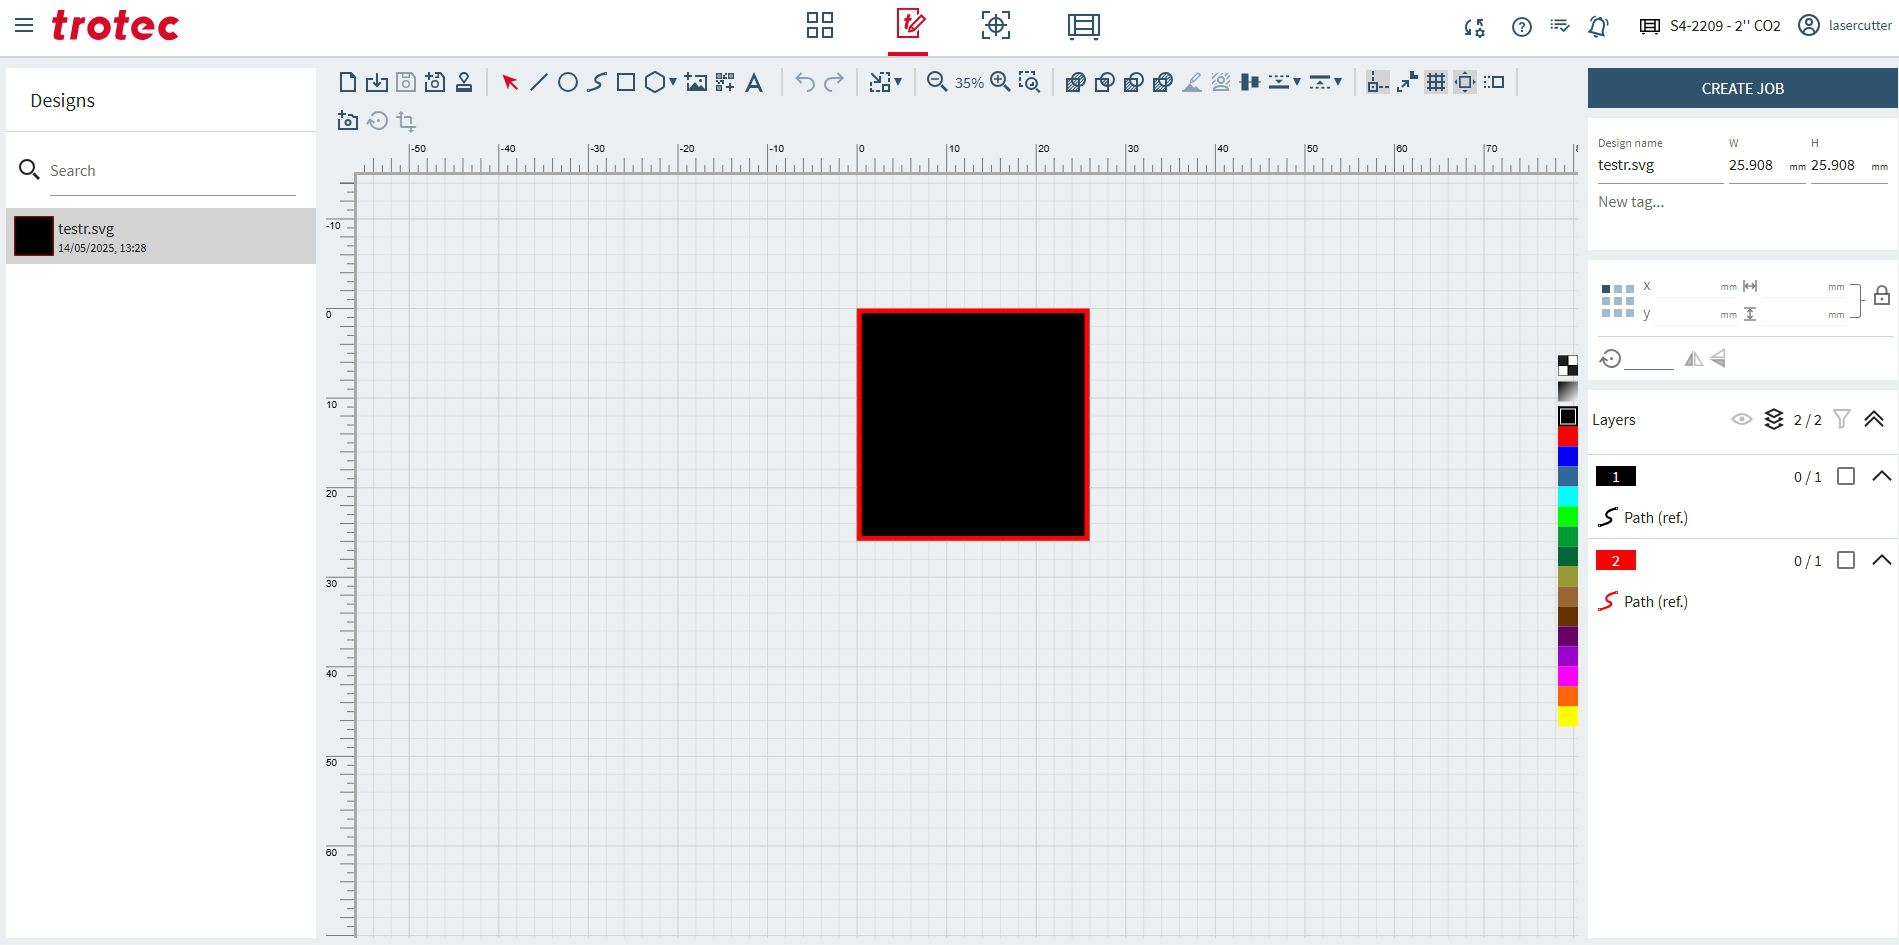This screenshot has width=1899, height=945.
Task: Select the line drawing tool
Action: (x=538, y=82)
